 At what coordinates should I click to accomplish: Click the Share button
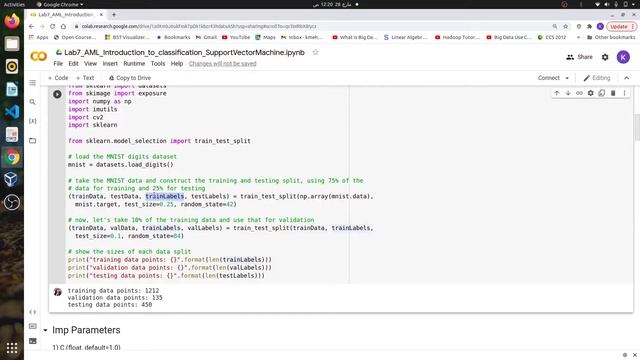pyautogui.click(x=579, y=57)
